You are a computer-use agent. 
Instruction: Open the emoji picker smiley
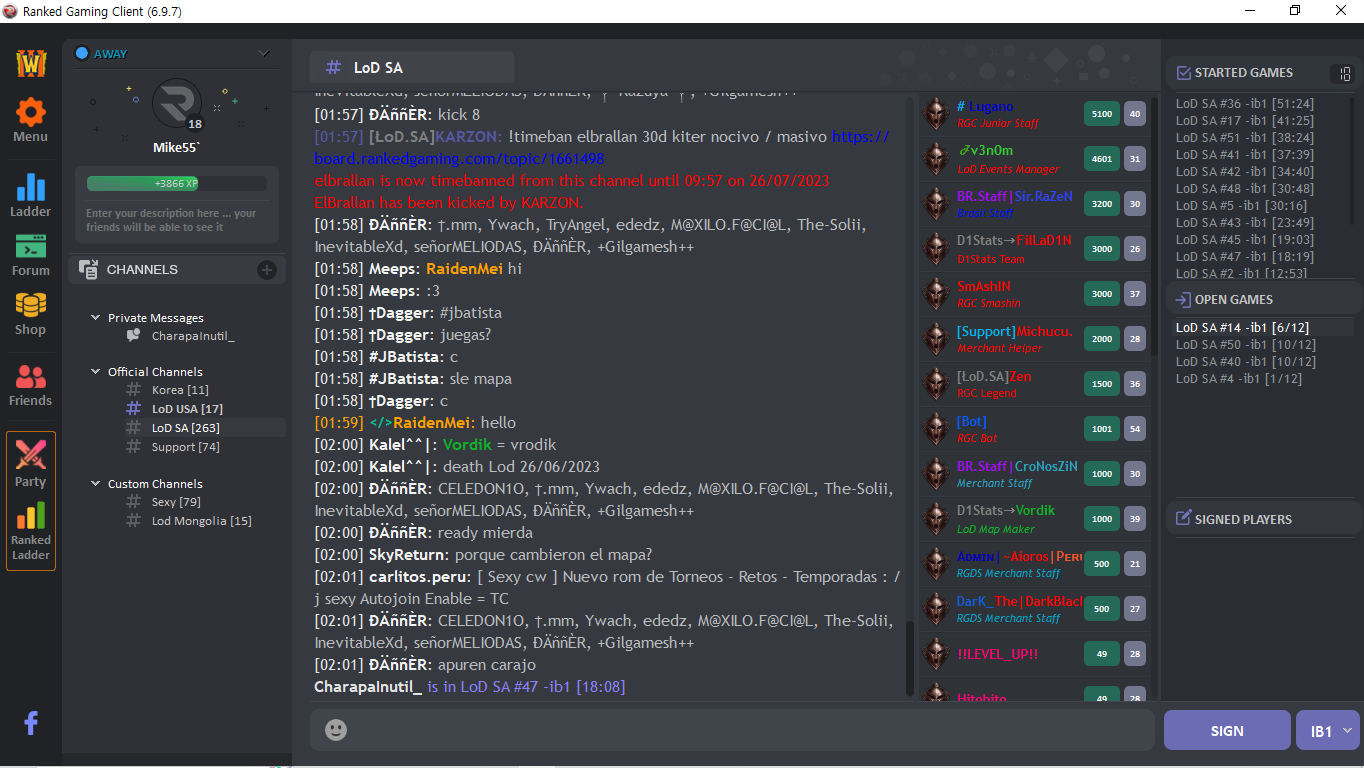336,730
